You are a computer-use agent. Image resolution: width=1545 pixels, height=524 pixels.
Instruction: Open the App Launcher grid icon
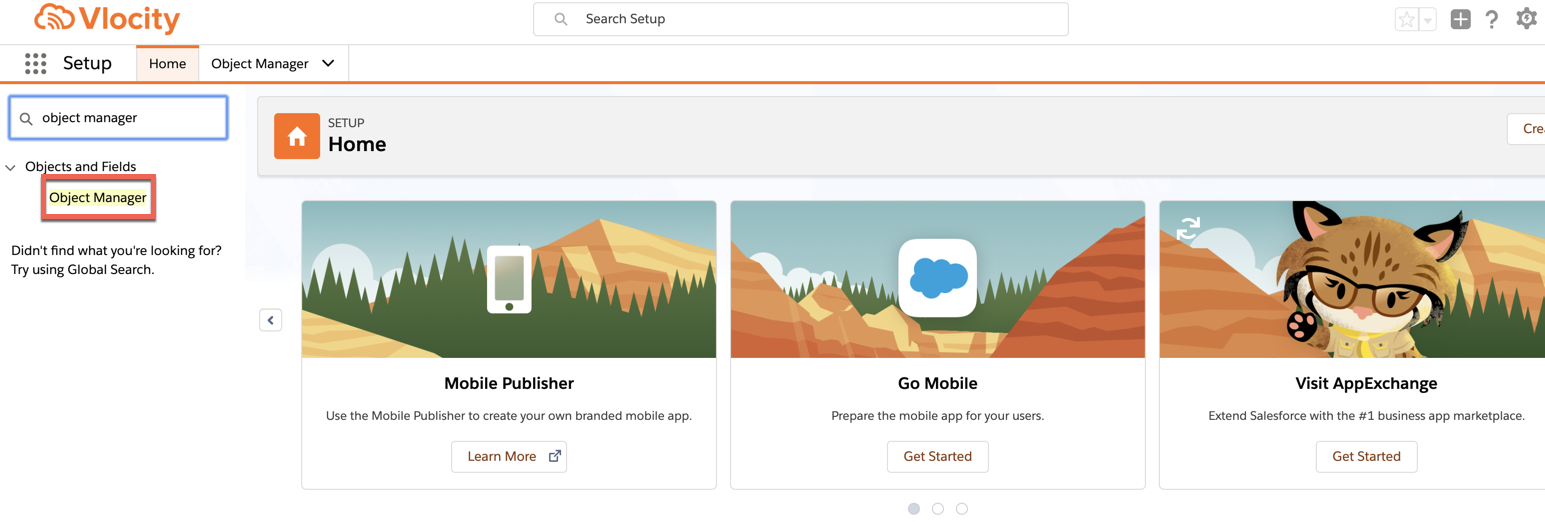pos(36,63)
